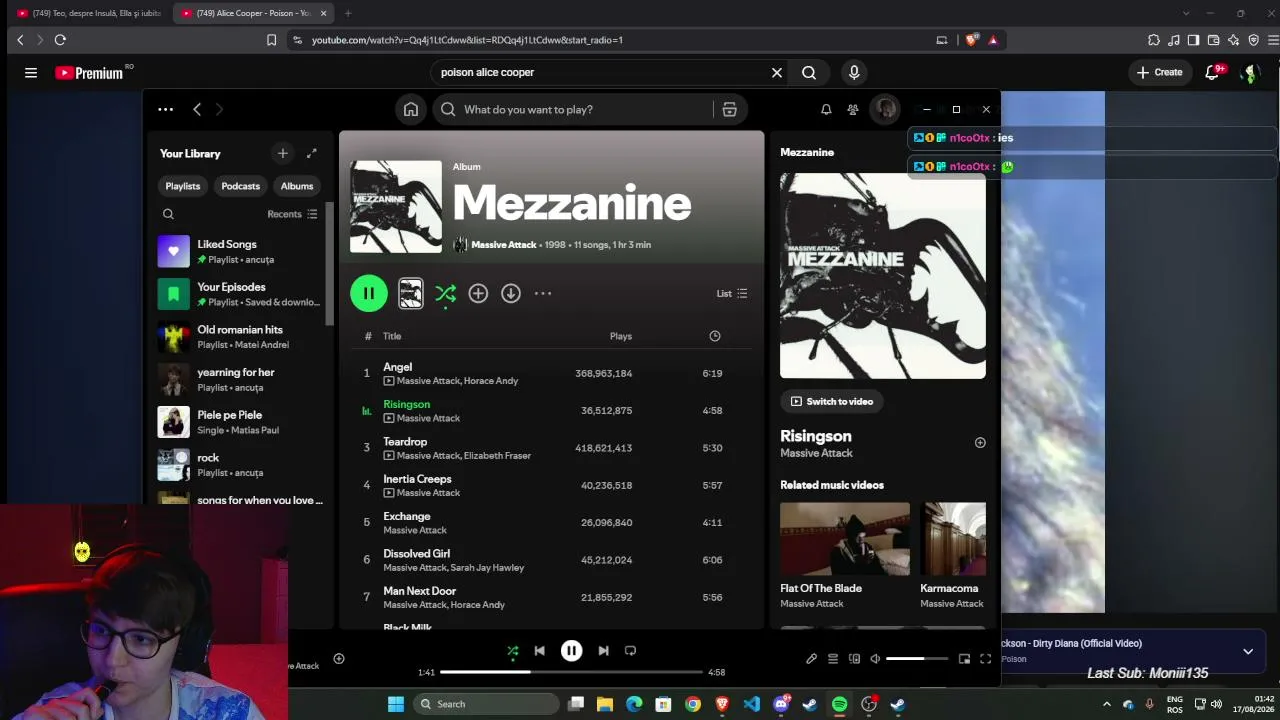
Task: Filter library by Podcasts
Action: pos(240,186)
